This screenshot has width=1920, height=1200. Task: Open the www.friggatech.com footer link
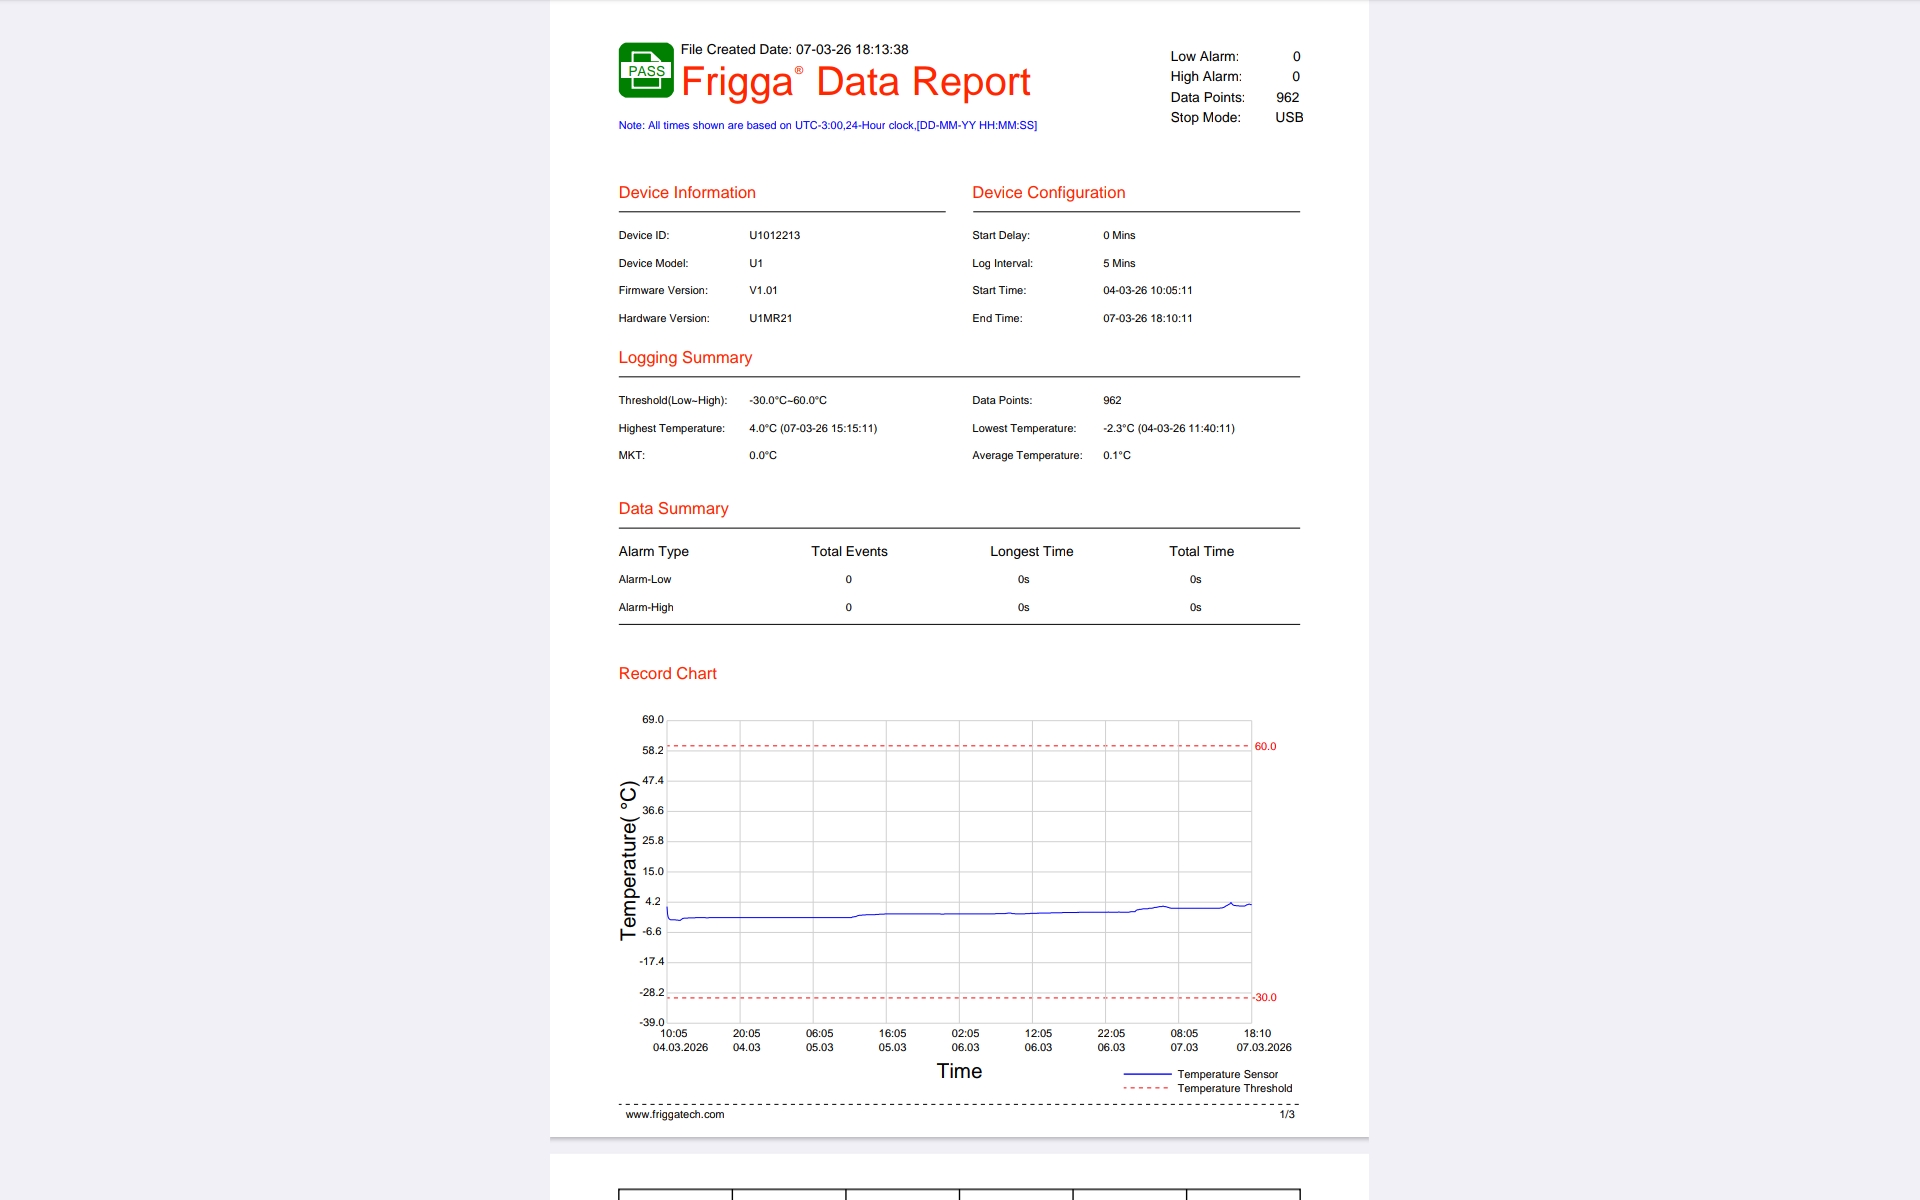tap(674, 1114)
